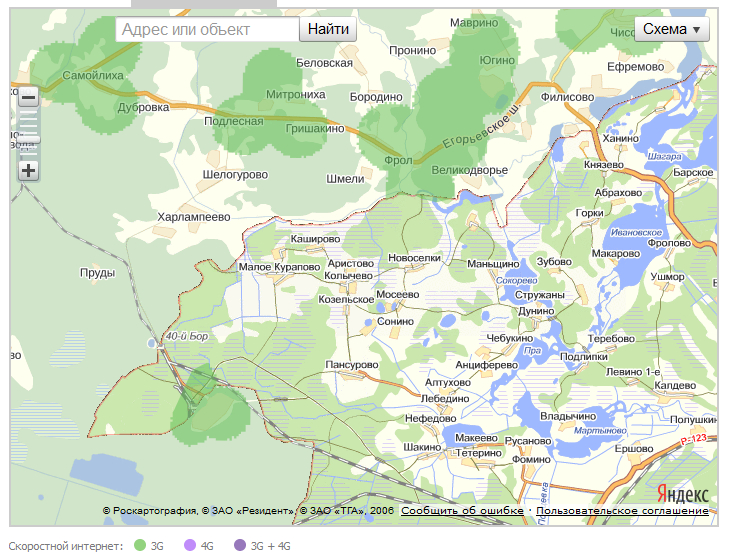Click the Мартыново lake label

click(x=600, y=430)
